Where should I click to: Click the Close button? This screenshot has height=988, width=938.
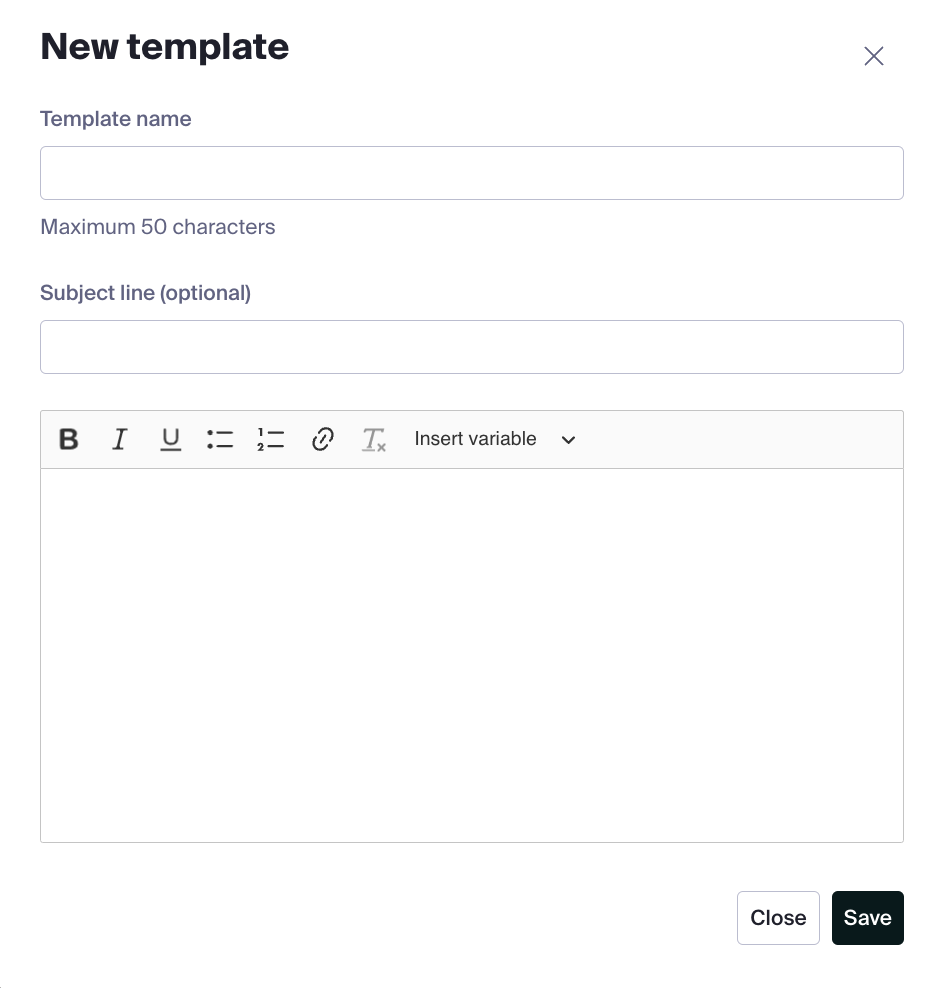point(778,918)
